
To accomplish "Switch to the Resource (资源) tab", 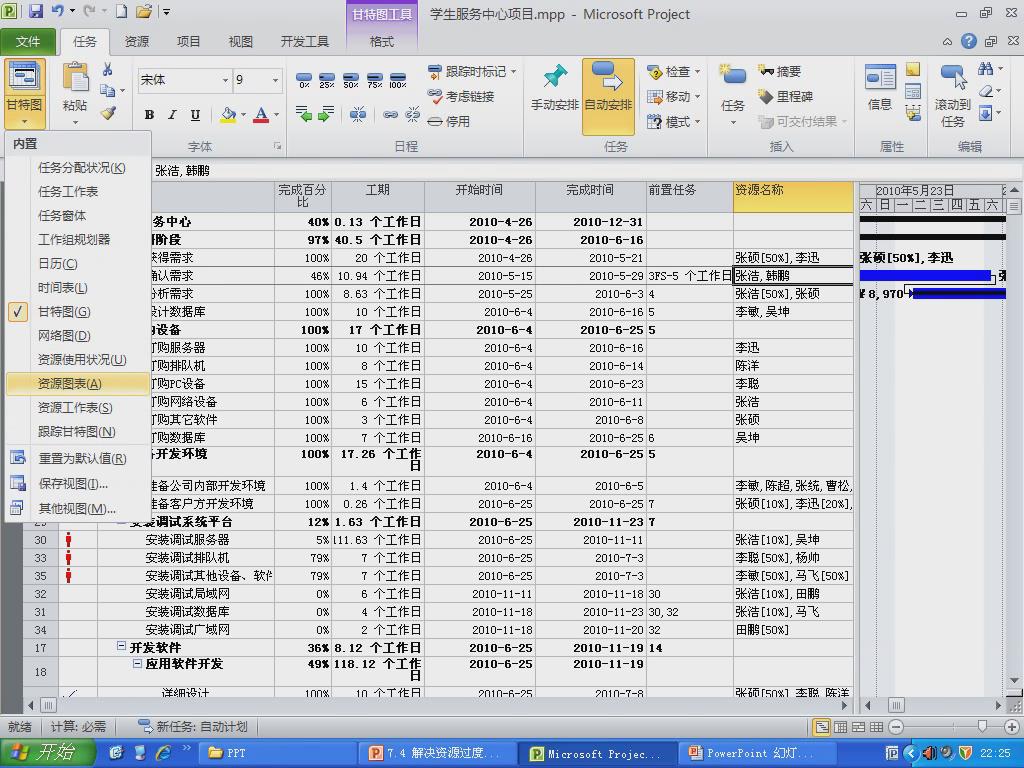I will pos(136,41).
